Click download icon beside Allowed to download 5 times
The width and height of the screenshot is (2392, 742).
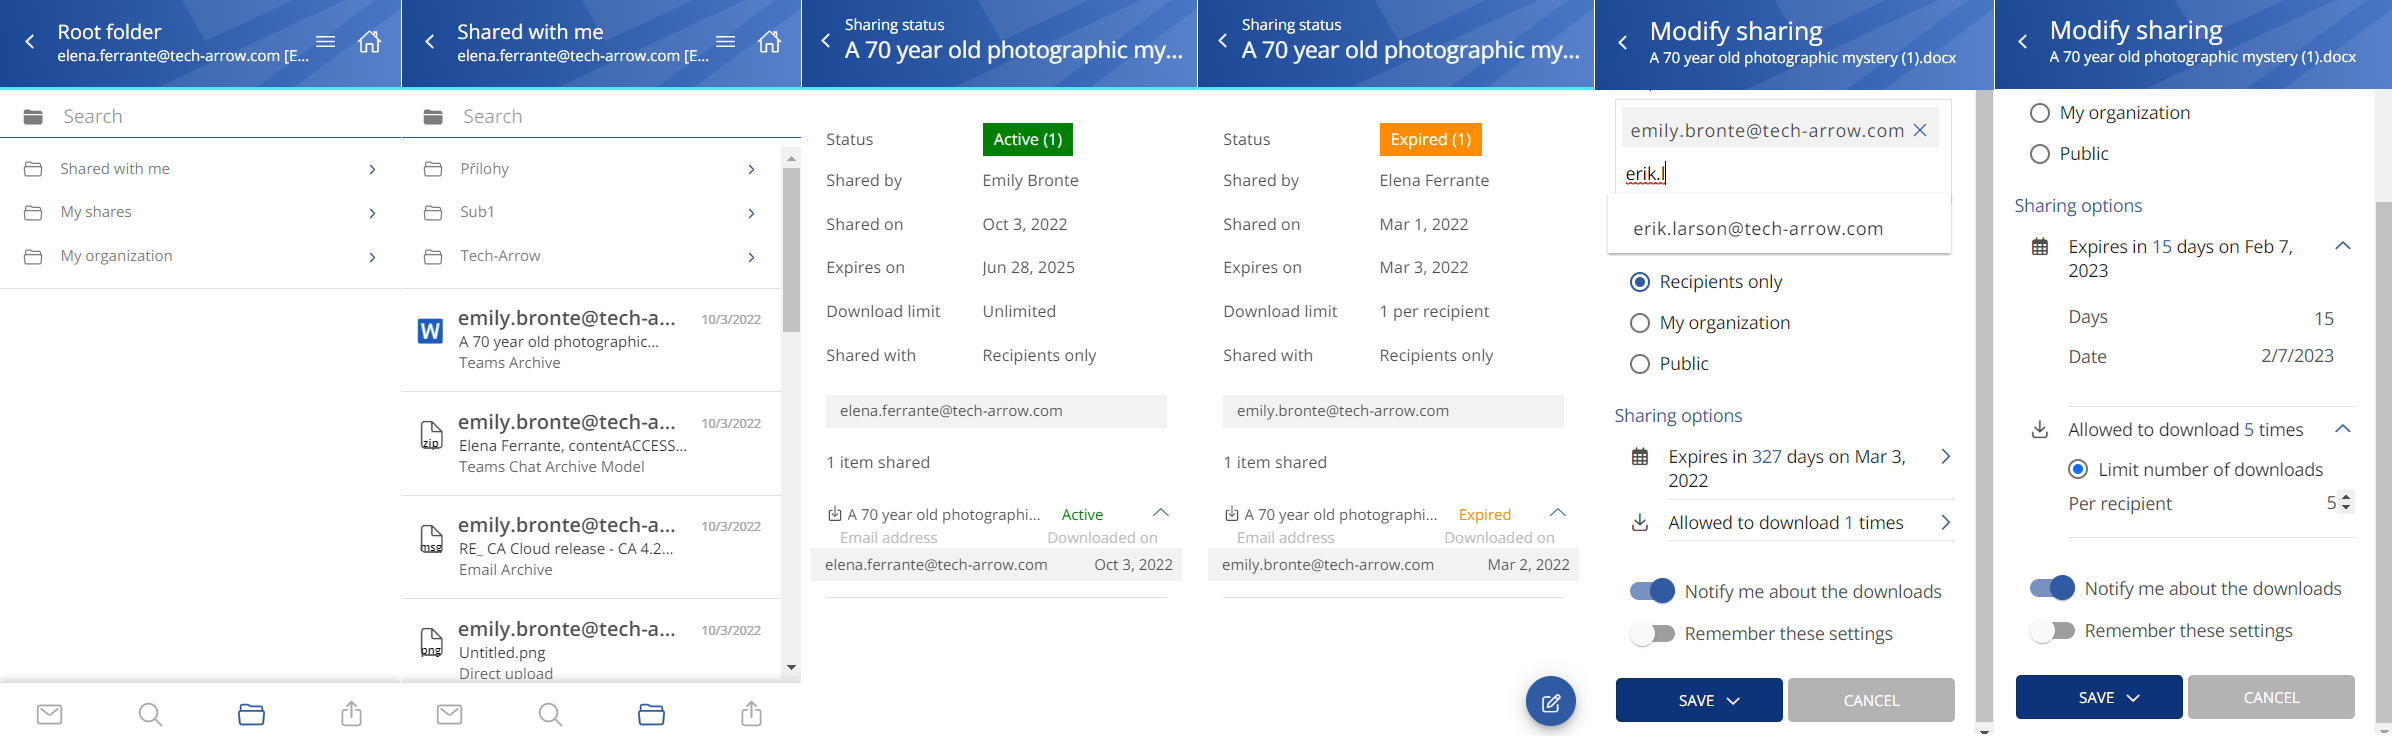2040,430
